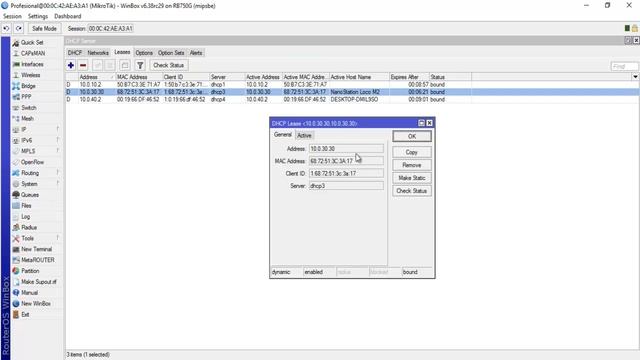Click Make Static button

412,178
